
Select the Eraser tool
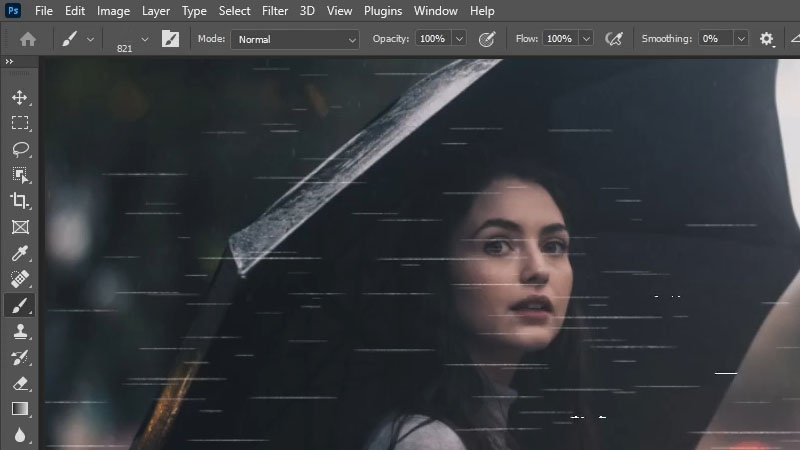point(20,384)
